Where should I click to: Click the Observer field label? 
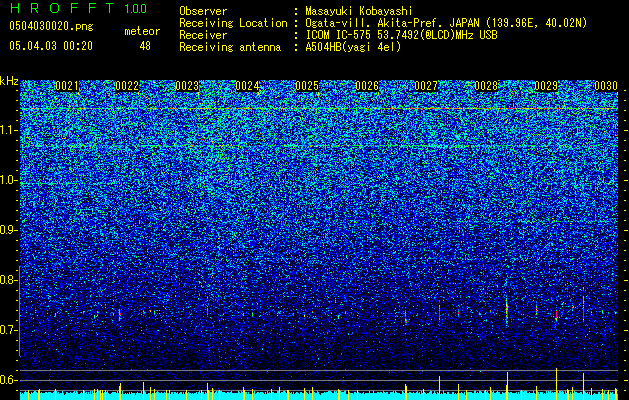pos(203,11)
